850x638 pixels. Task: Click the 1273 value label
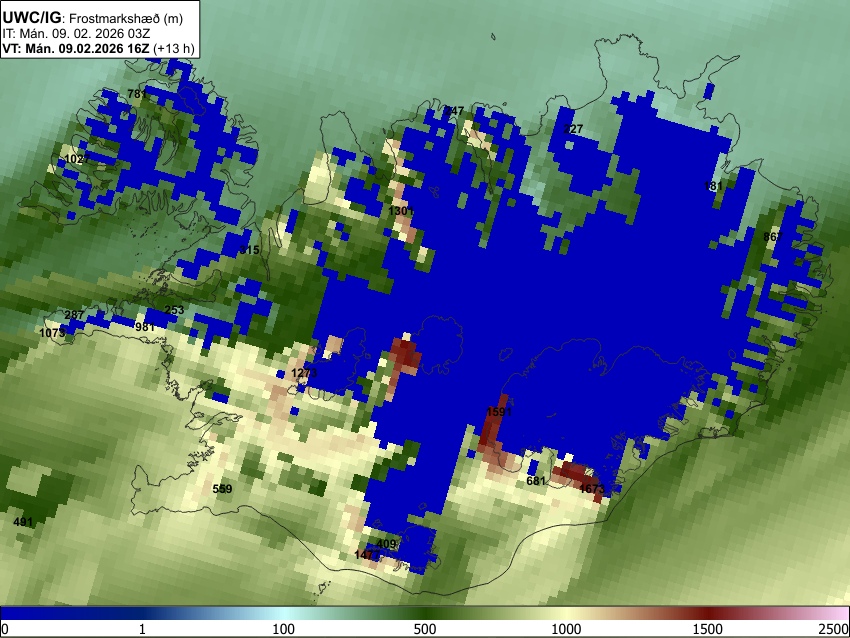pos(304,373)
